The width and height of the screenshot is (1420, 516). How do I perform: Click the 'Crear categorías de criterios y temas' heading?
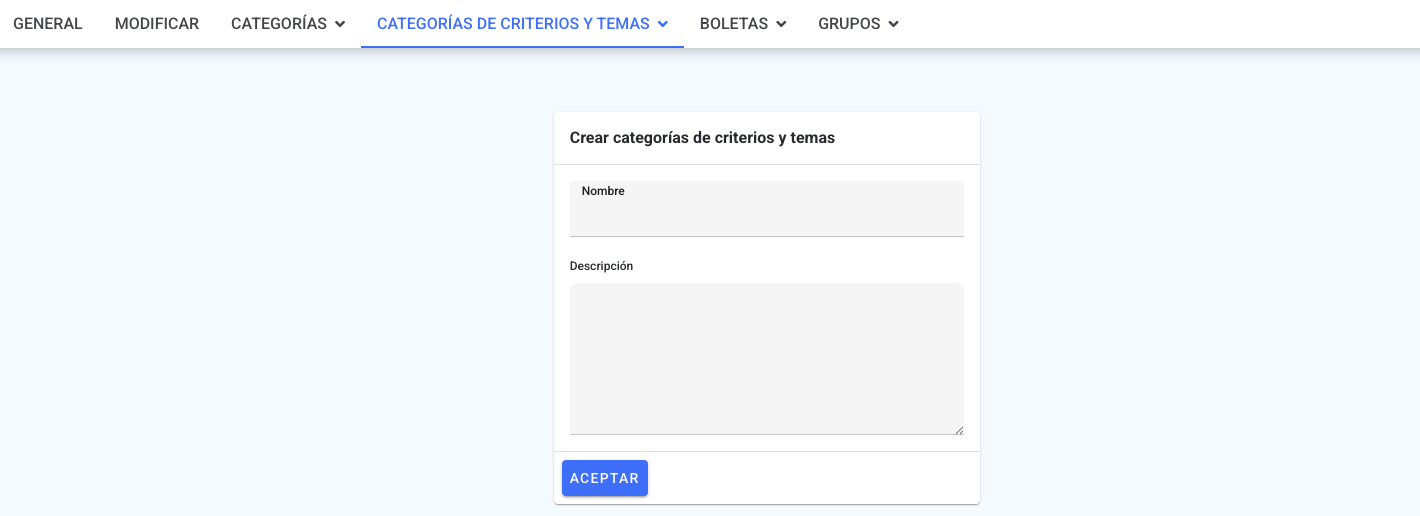click(x=702, y=138)
